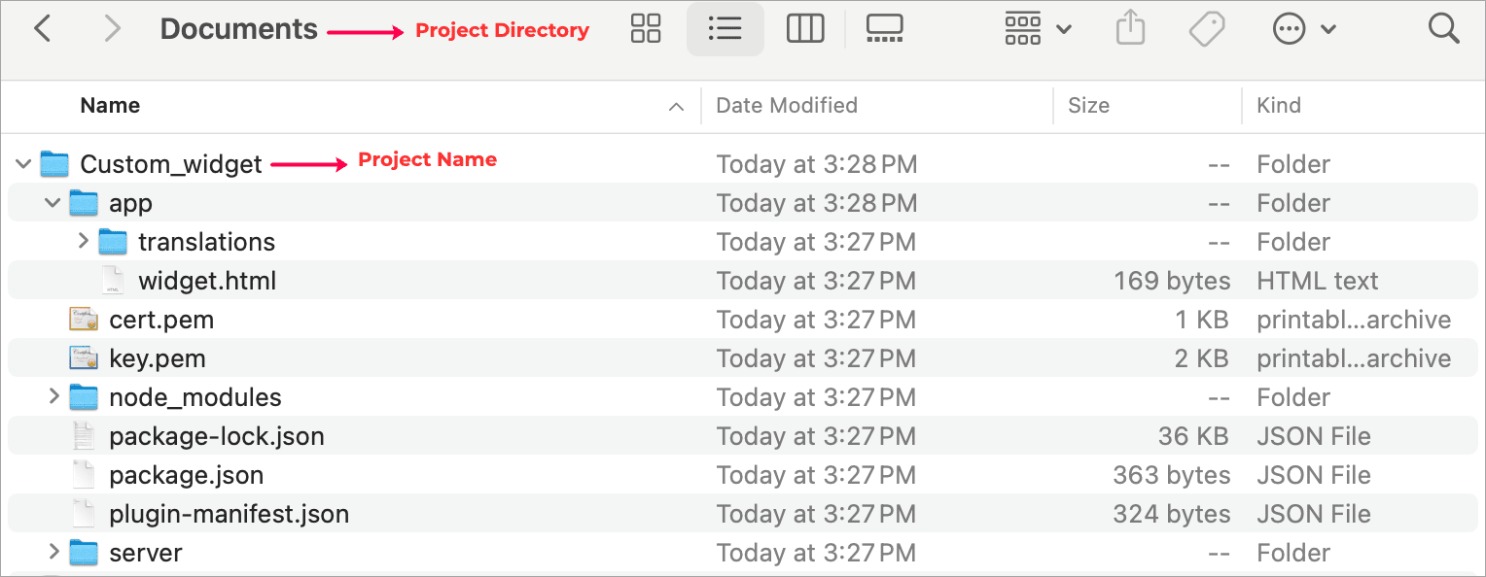Switch to icon grid view
The image size is (1486, 577).
click(646, 29)
